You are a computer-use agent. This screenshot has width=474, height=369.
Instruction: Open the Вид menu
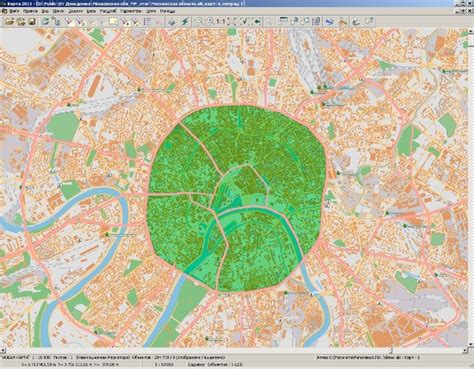tap(45, 11)
